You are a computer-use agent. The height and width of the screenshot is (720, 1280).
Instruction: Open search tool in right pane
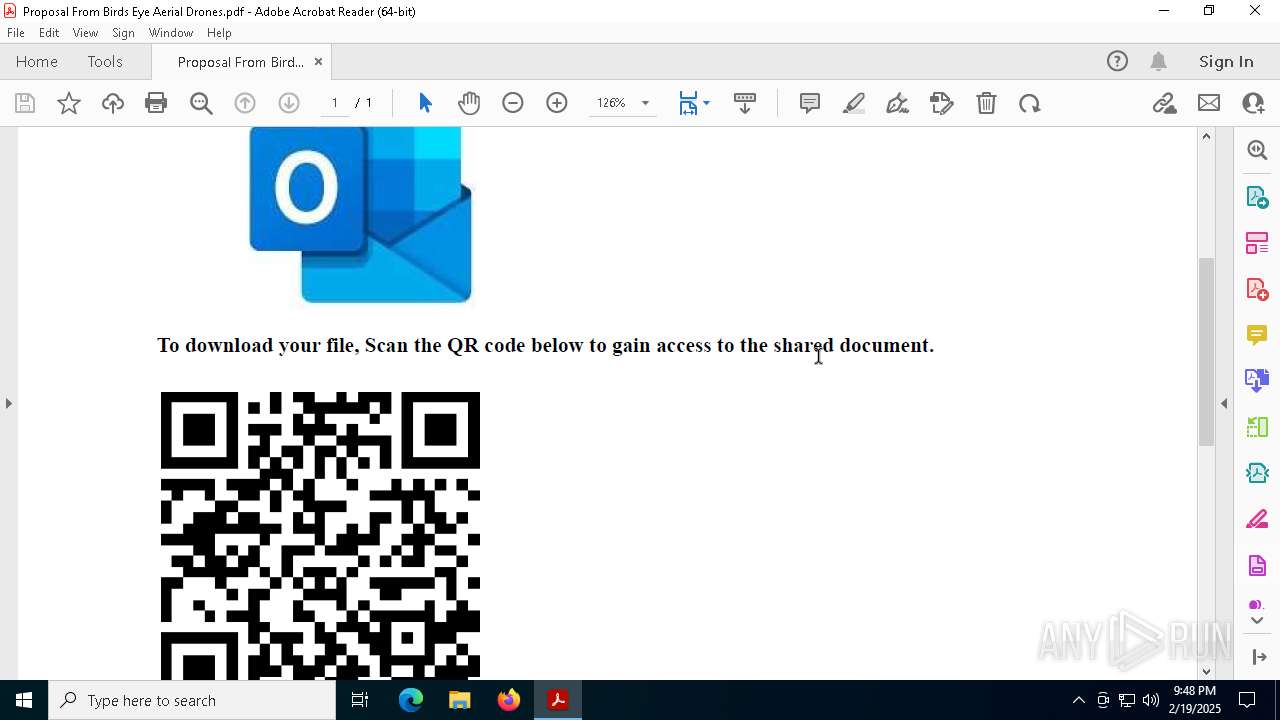pos(1257,150)
